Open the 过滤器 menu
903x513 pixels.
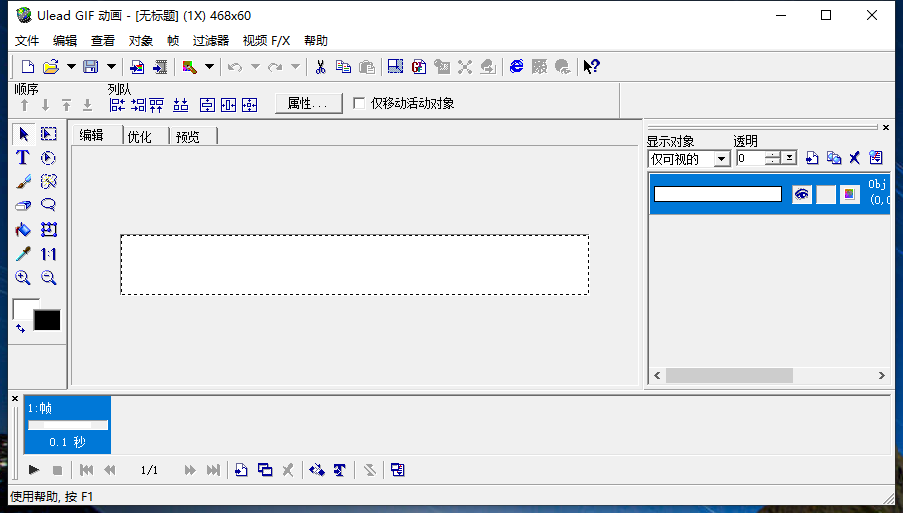[x=211, y=41]
